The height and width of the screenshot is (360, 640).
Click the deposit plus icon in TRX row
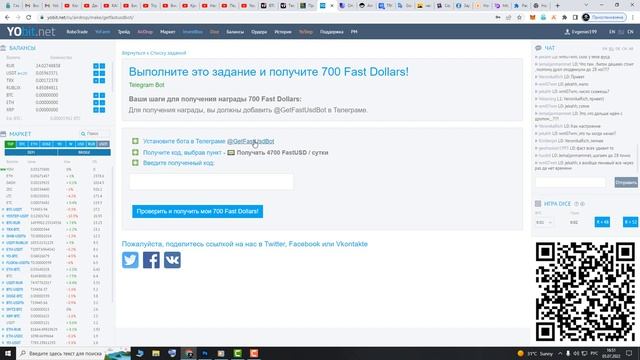96,80
